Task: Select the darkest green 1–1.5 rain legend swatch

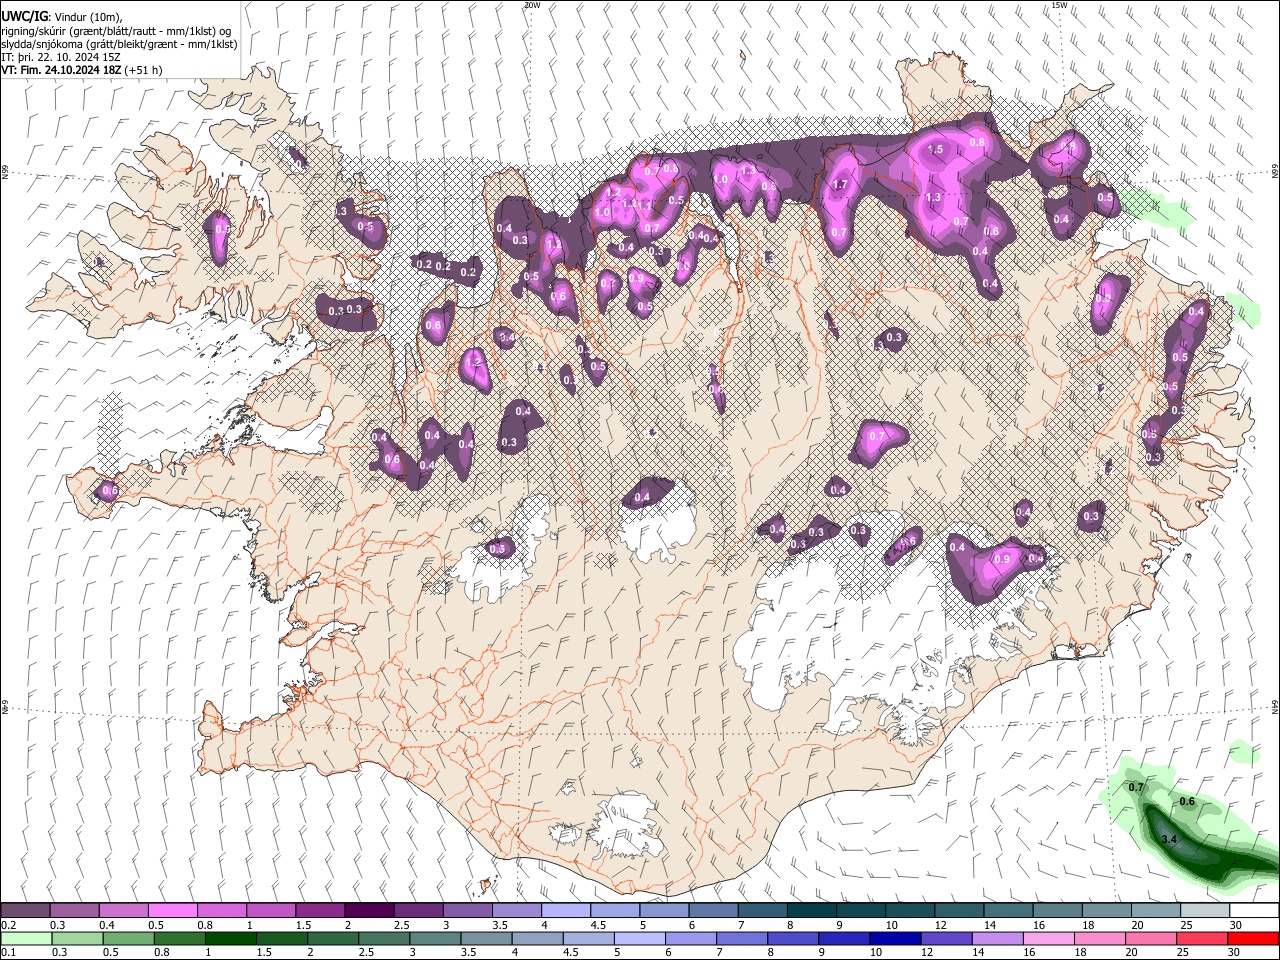Action: click(231, 938)
